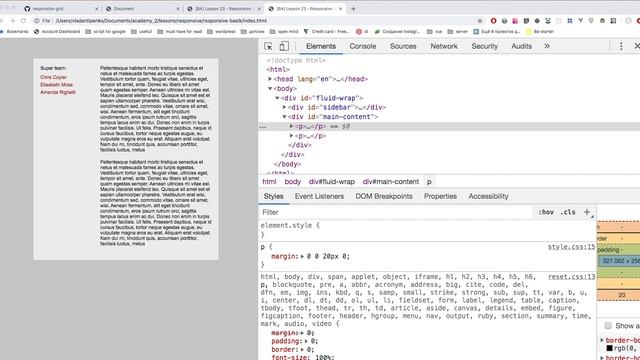Toggle :hov element state panel
This screenshot has width=640, height=360.
(546, 212)
